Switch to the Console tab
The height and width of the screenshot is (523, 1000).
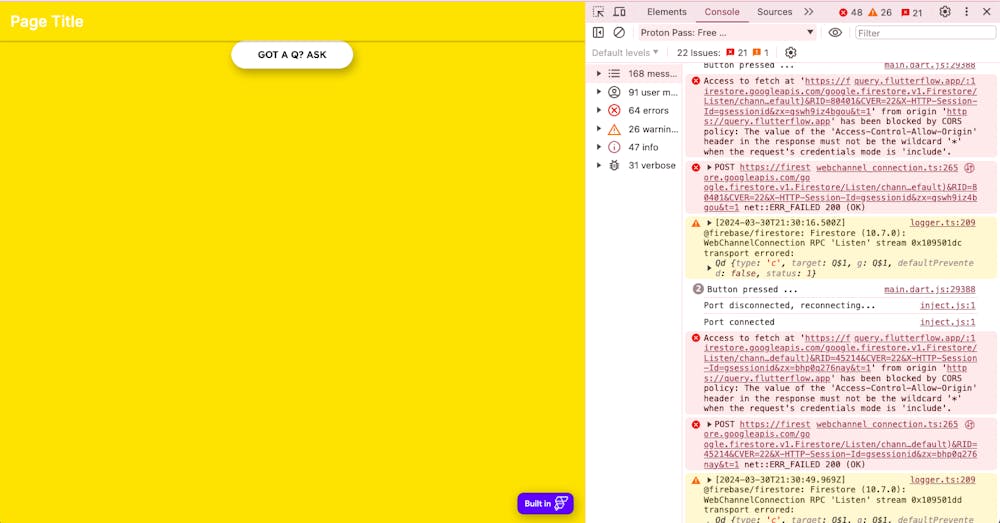(x=722, y=12)
